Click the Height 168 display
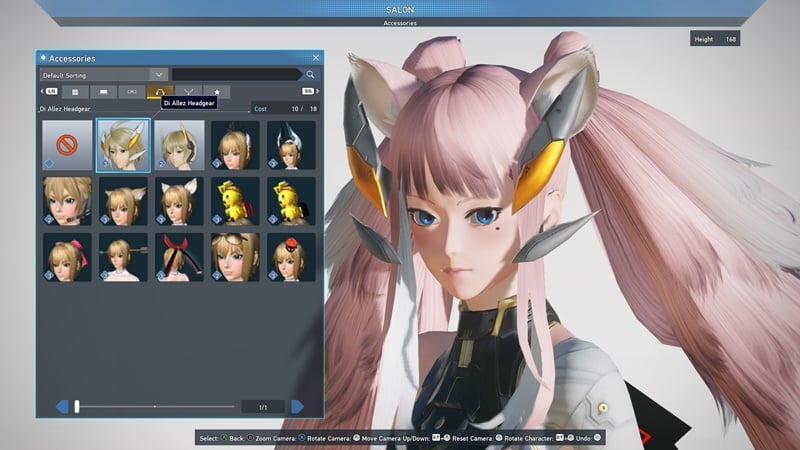This screenshot has height=450, width=800. coord(715,39)
